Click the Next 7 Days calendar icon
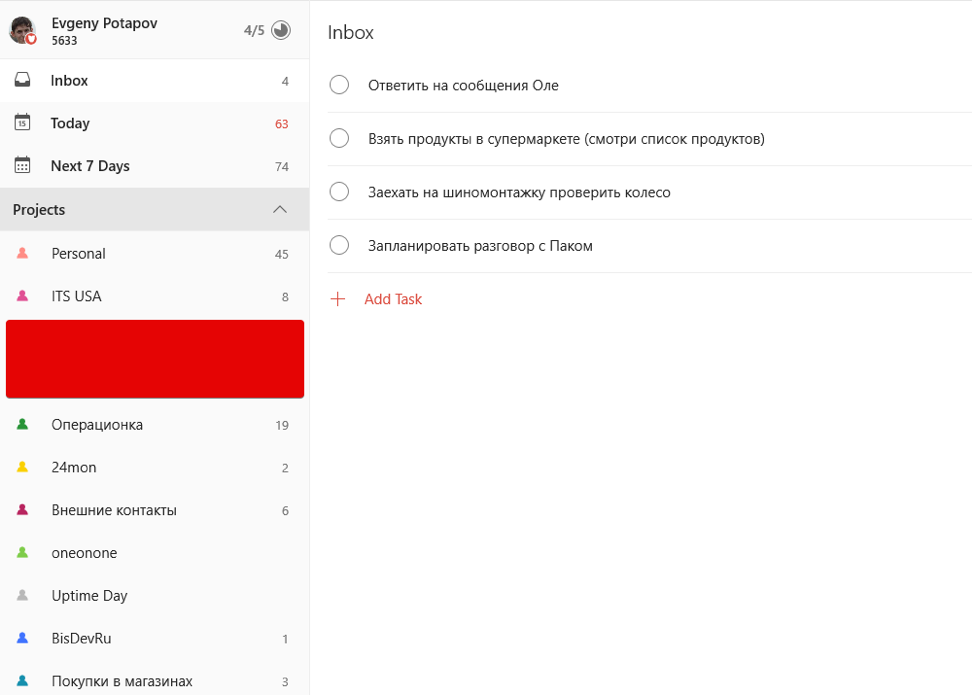972x695 pixels. (22, 165)
